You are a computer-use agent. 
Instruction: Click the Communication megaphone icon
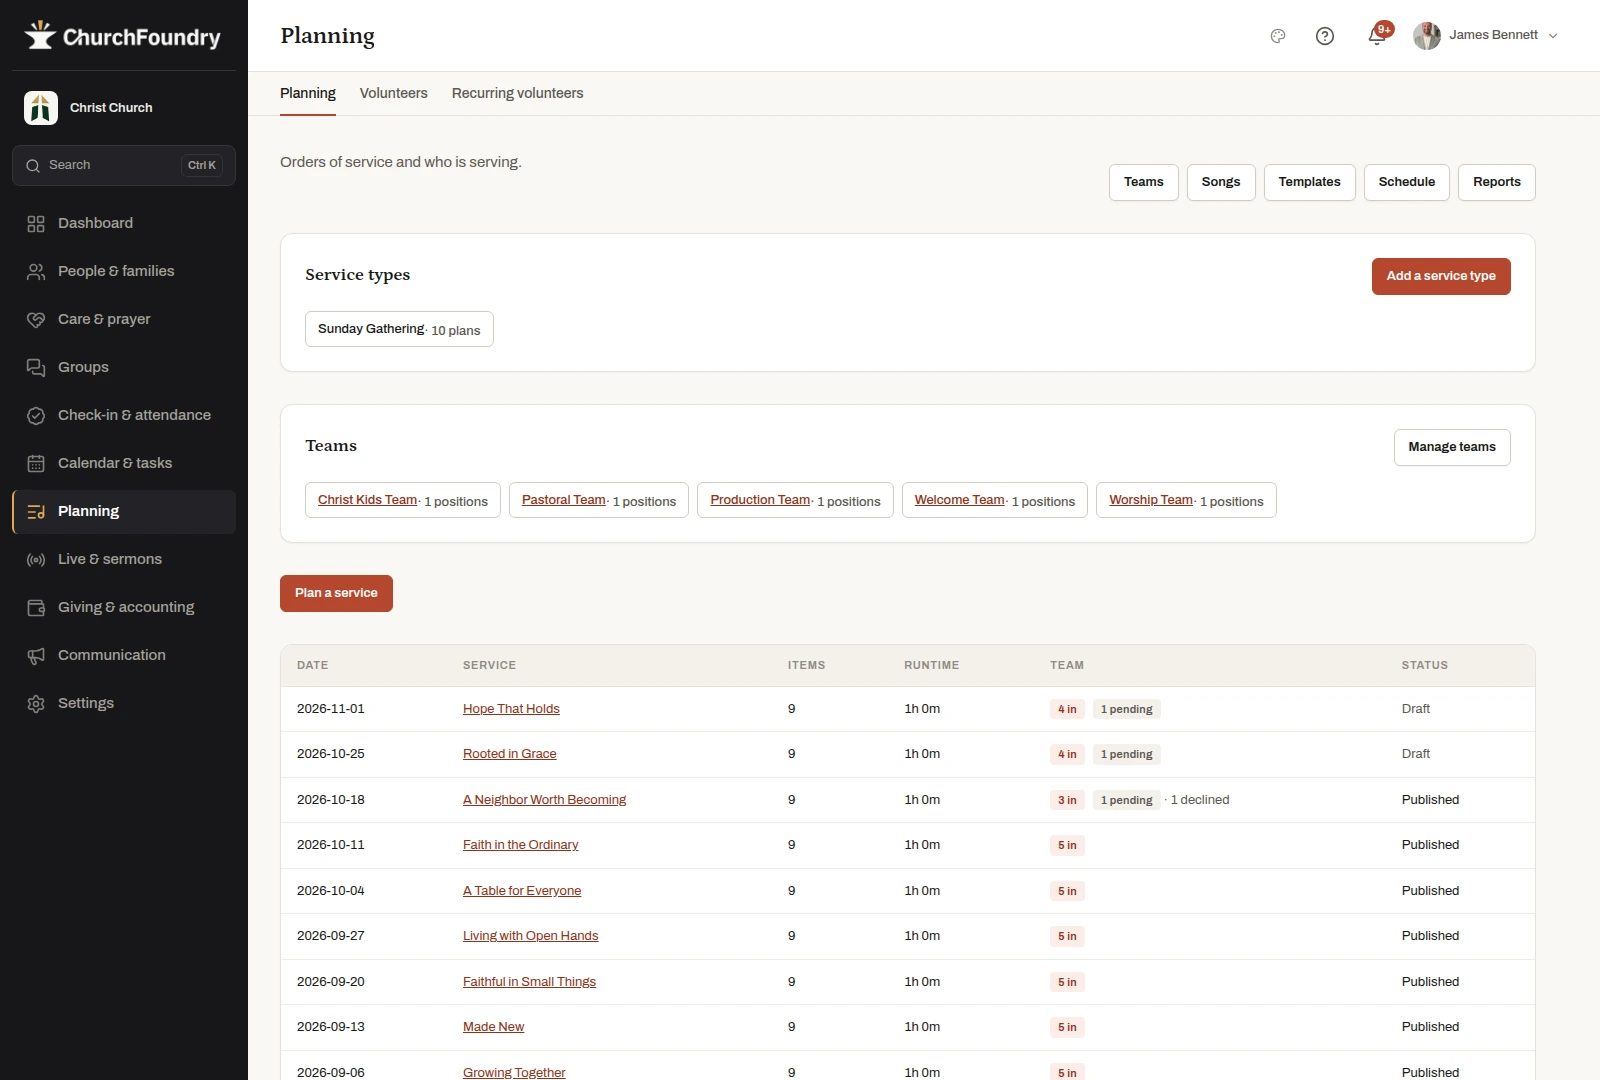coord(36,656)
